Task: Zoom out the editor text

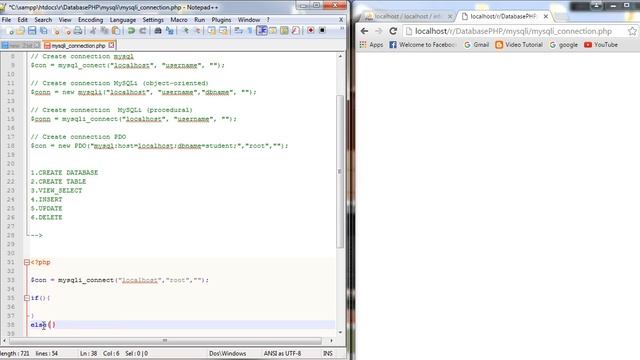Action: [197, 31]
